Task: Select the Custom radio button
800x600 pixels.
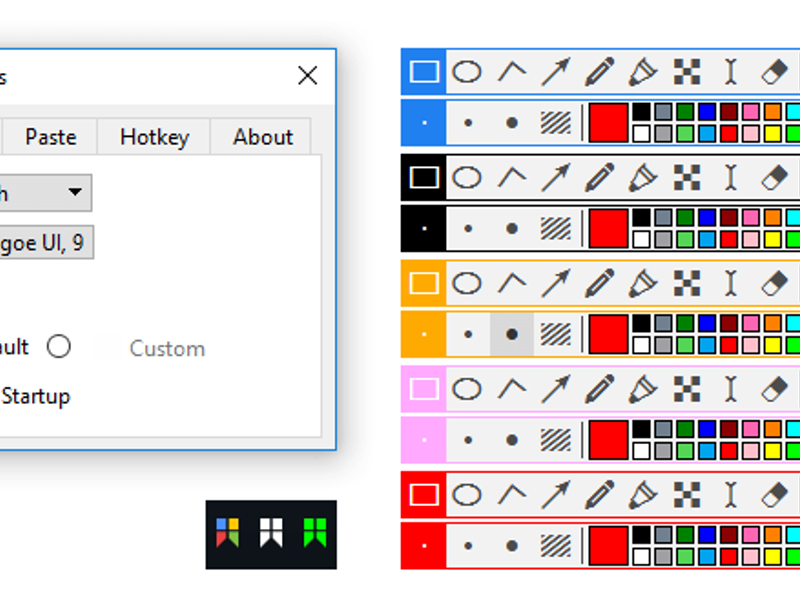Action: point(59,347)
